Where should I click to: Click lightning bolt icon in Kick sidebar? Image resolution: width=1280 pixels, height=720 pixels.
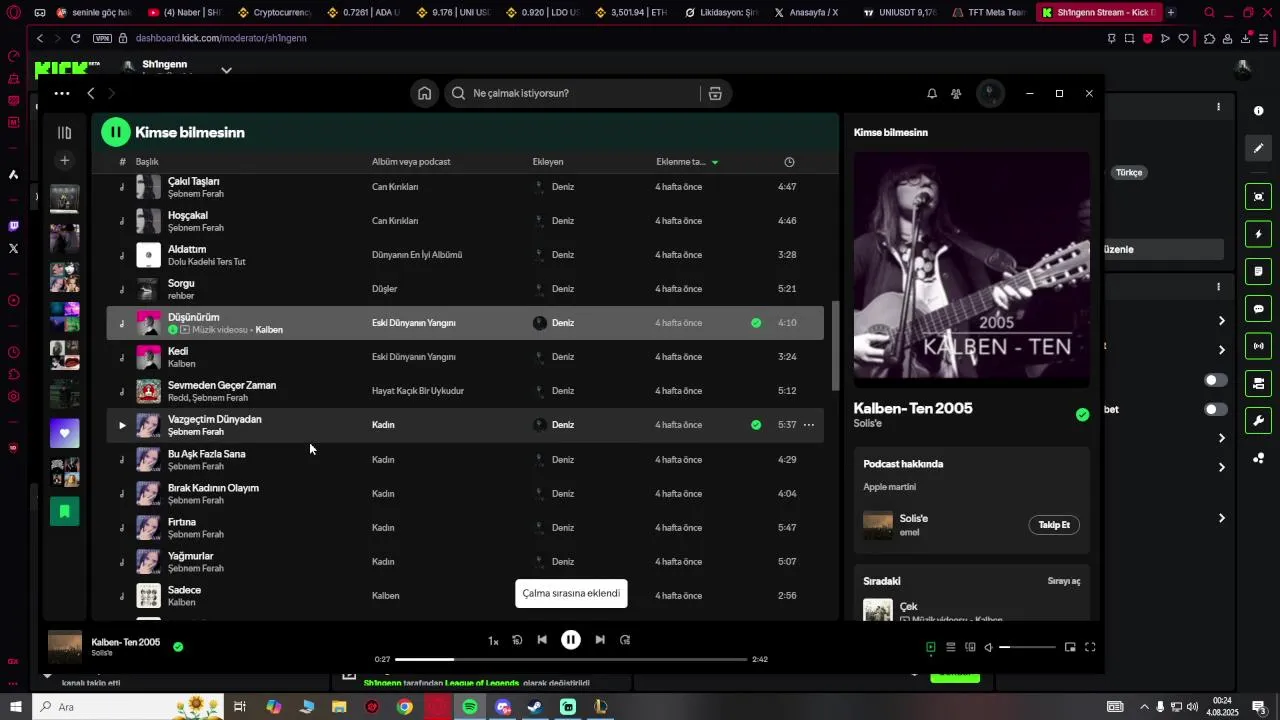point(1259,234)
